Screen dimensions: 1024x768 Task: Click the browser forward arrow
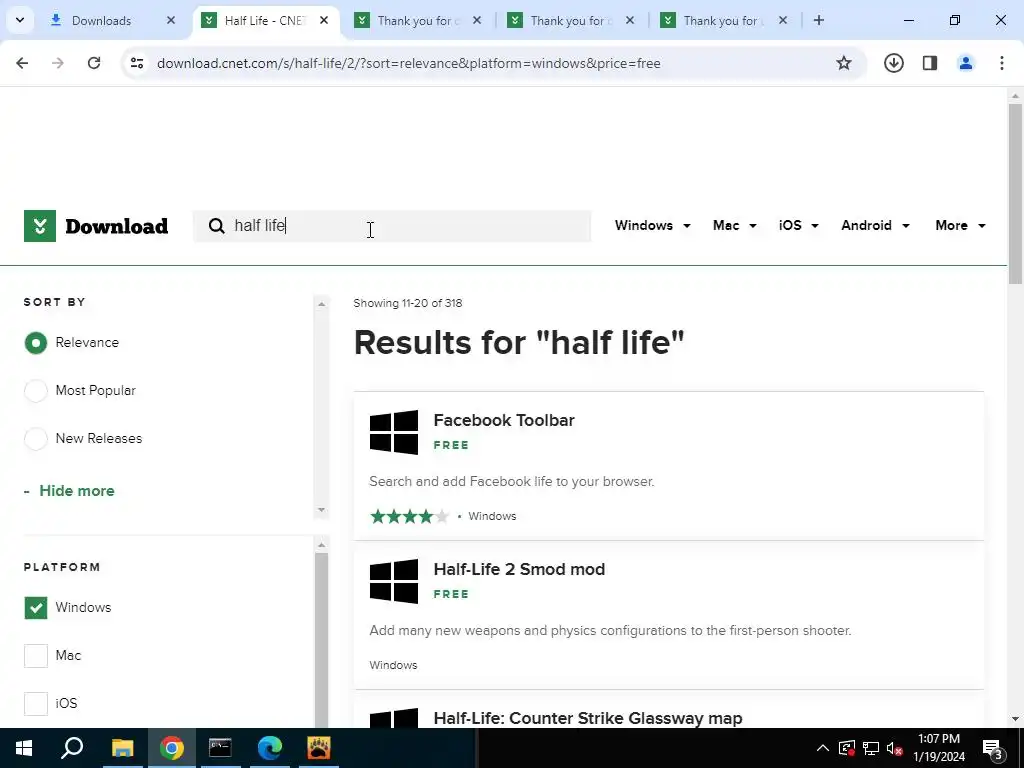(x=58, y=63)
